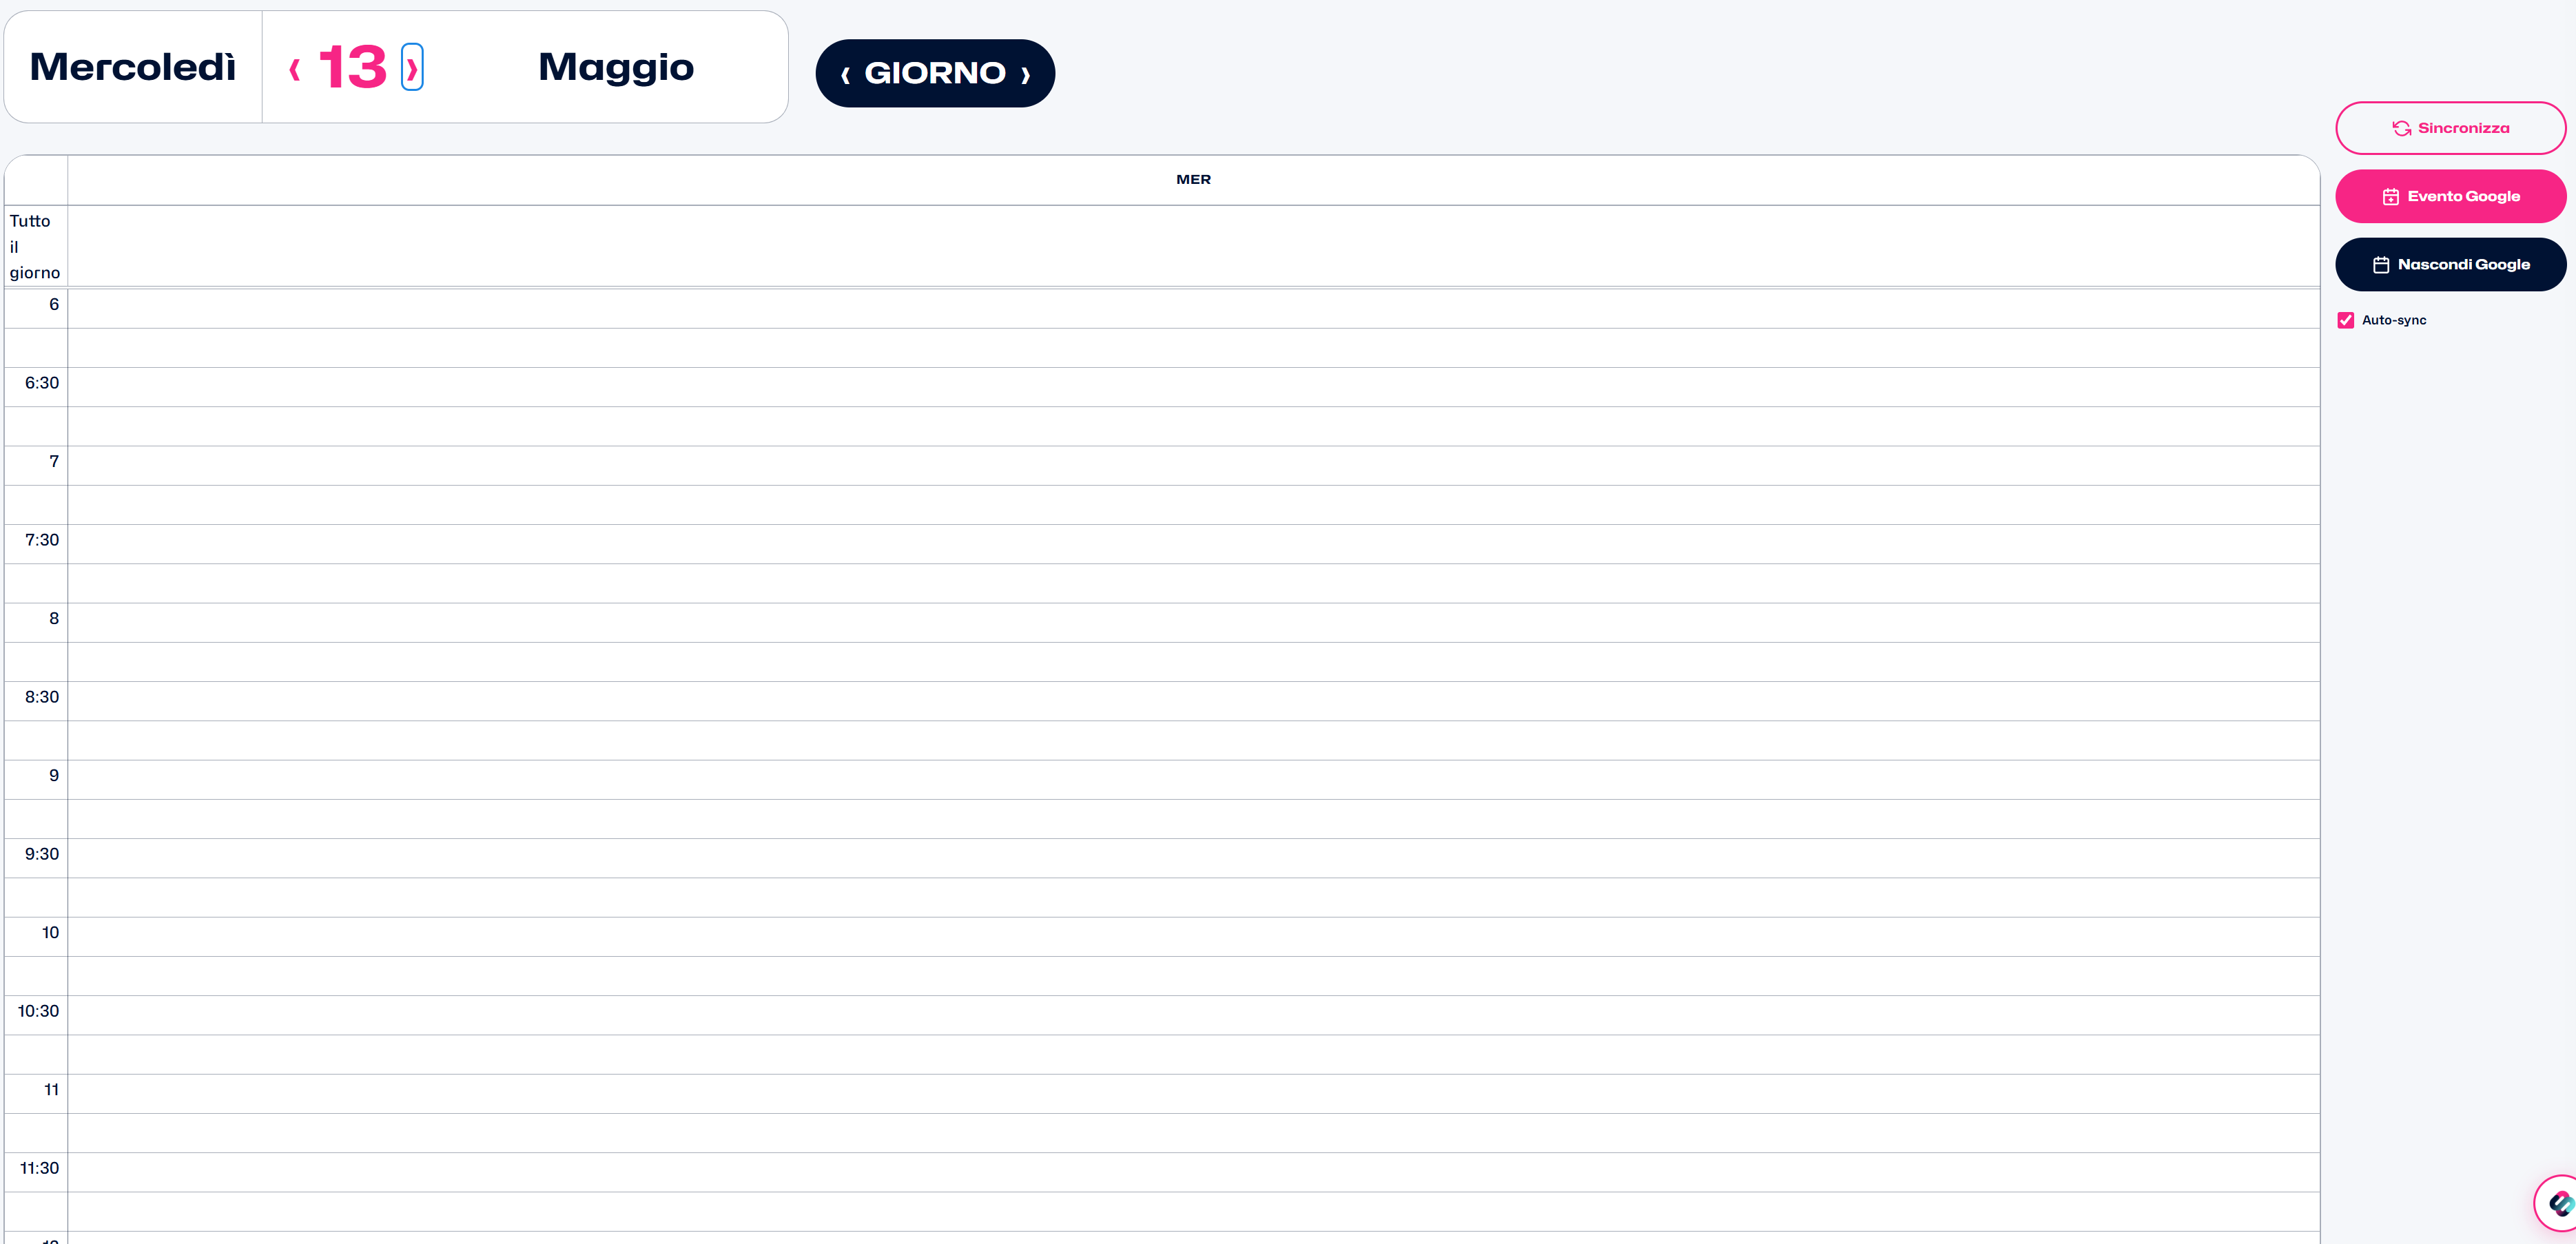Go to previous day using left chevron
The height and width of the screenshot is (1244, 2576).
295,69
